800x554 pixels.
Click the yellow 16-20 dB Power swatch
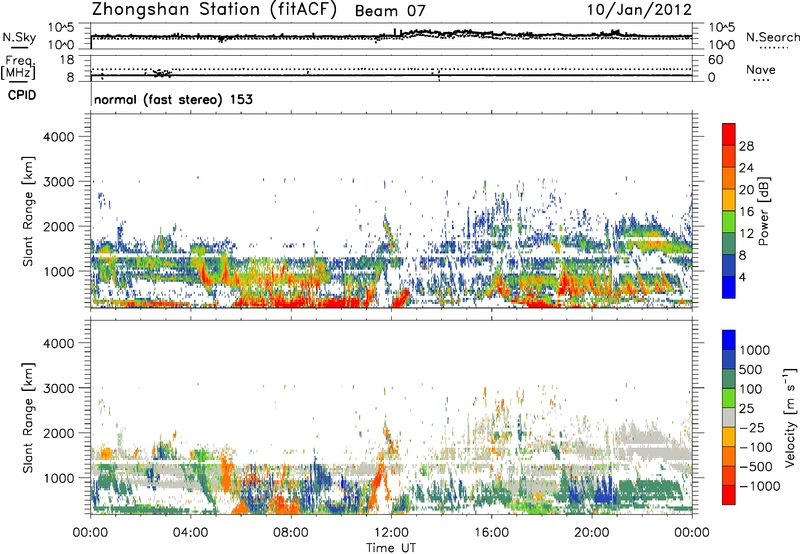(729, 199)
